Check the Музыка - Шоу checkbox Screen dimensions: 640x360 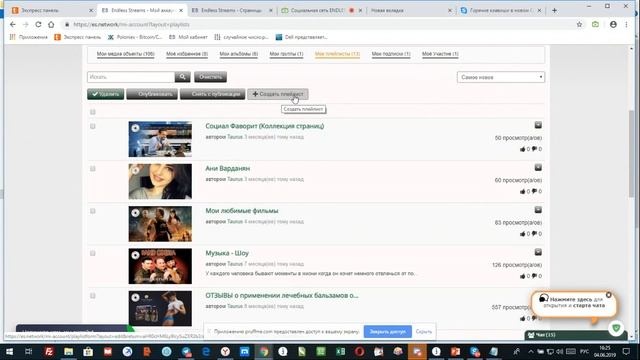[x=93, y=253]
